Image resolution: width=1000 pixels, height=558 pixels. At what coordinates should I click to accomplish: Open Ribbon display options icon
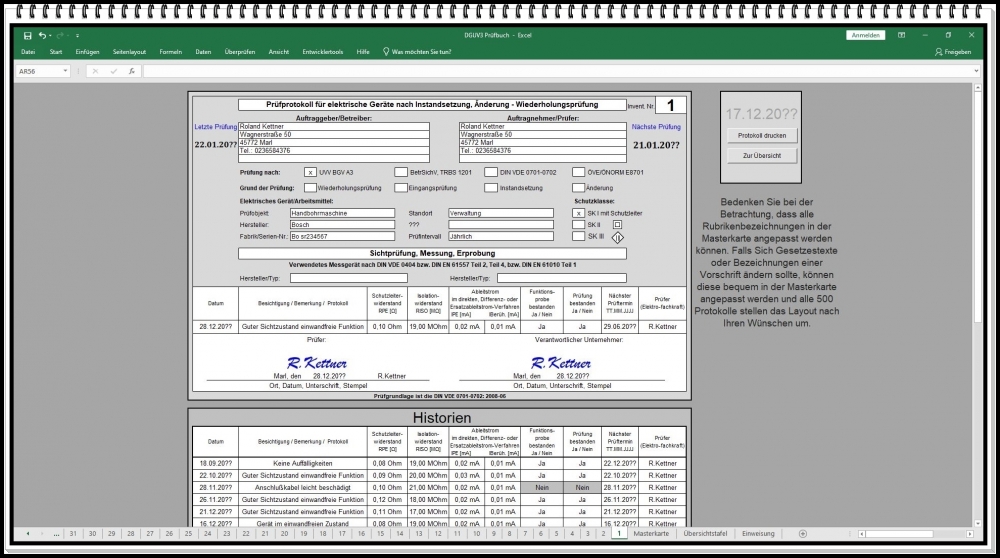pos(901,35)
